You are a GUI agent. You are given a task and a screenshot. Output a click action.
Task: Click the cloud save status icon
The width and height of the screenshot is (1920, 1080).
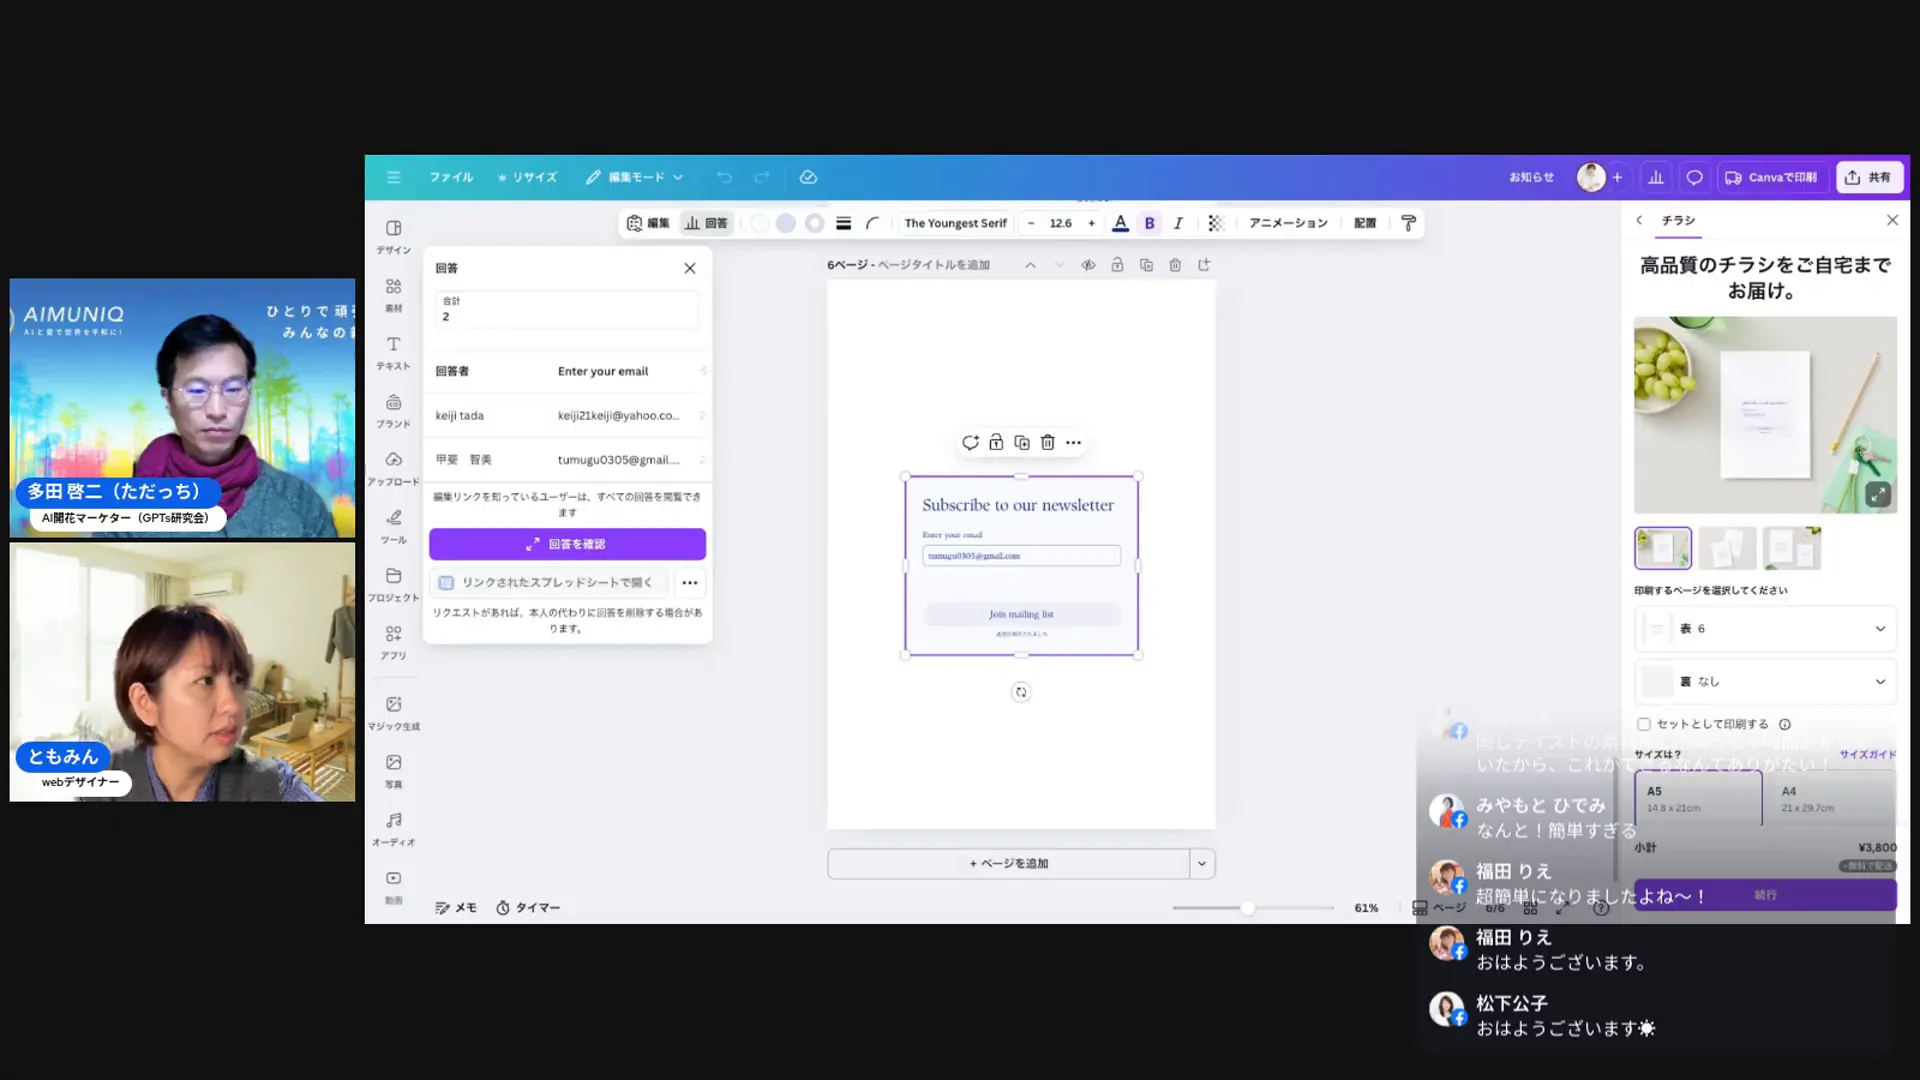tap(808, 177)
